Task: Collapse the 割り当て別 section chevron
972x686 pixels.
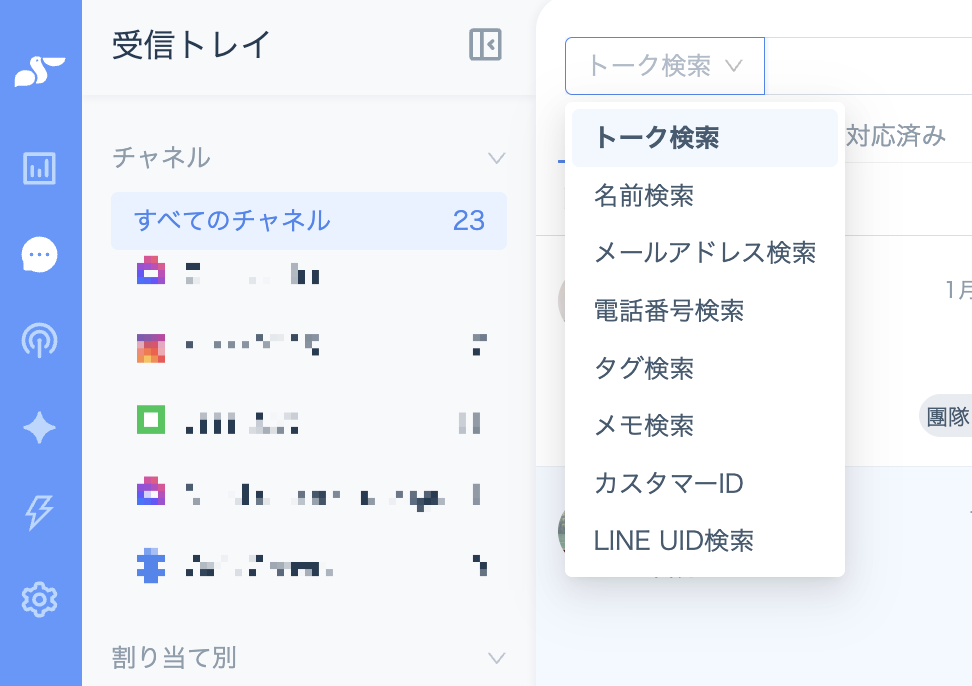Action: pos(497,657)
